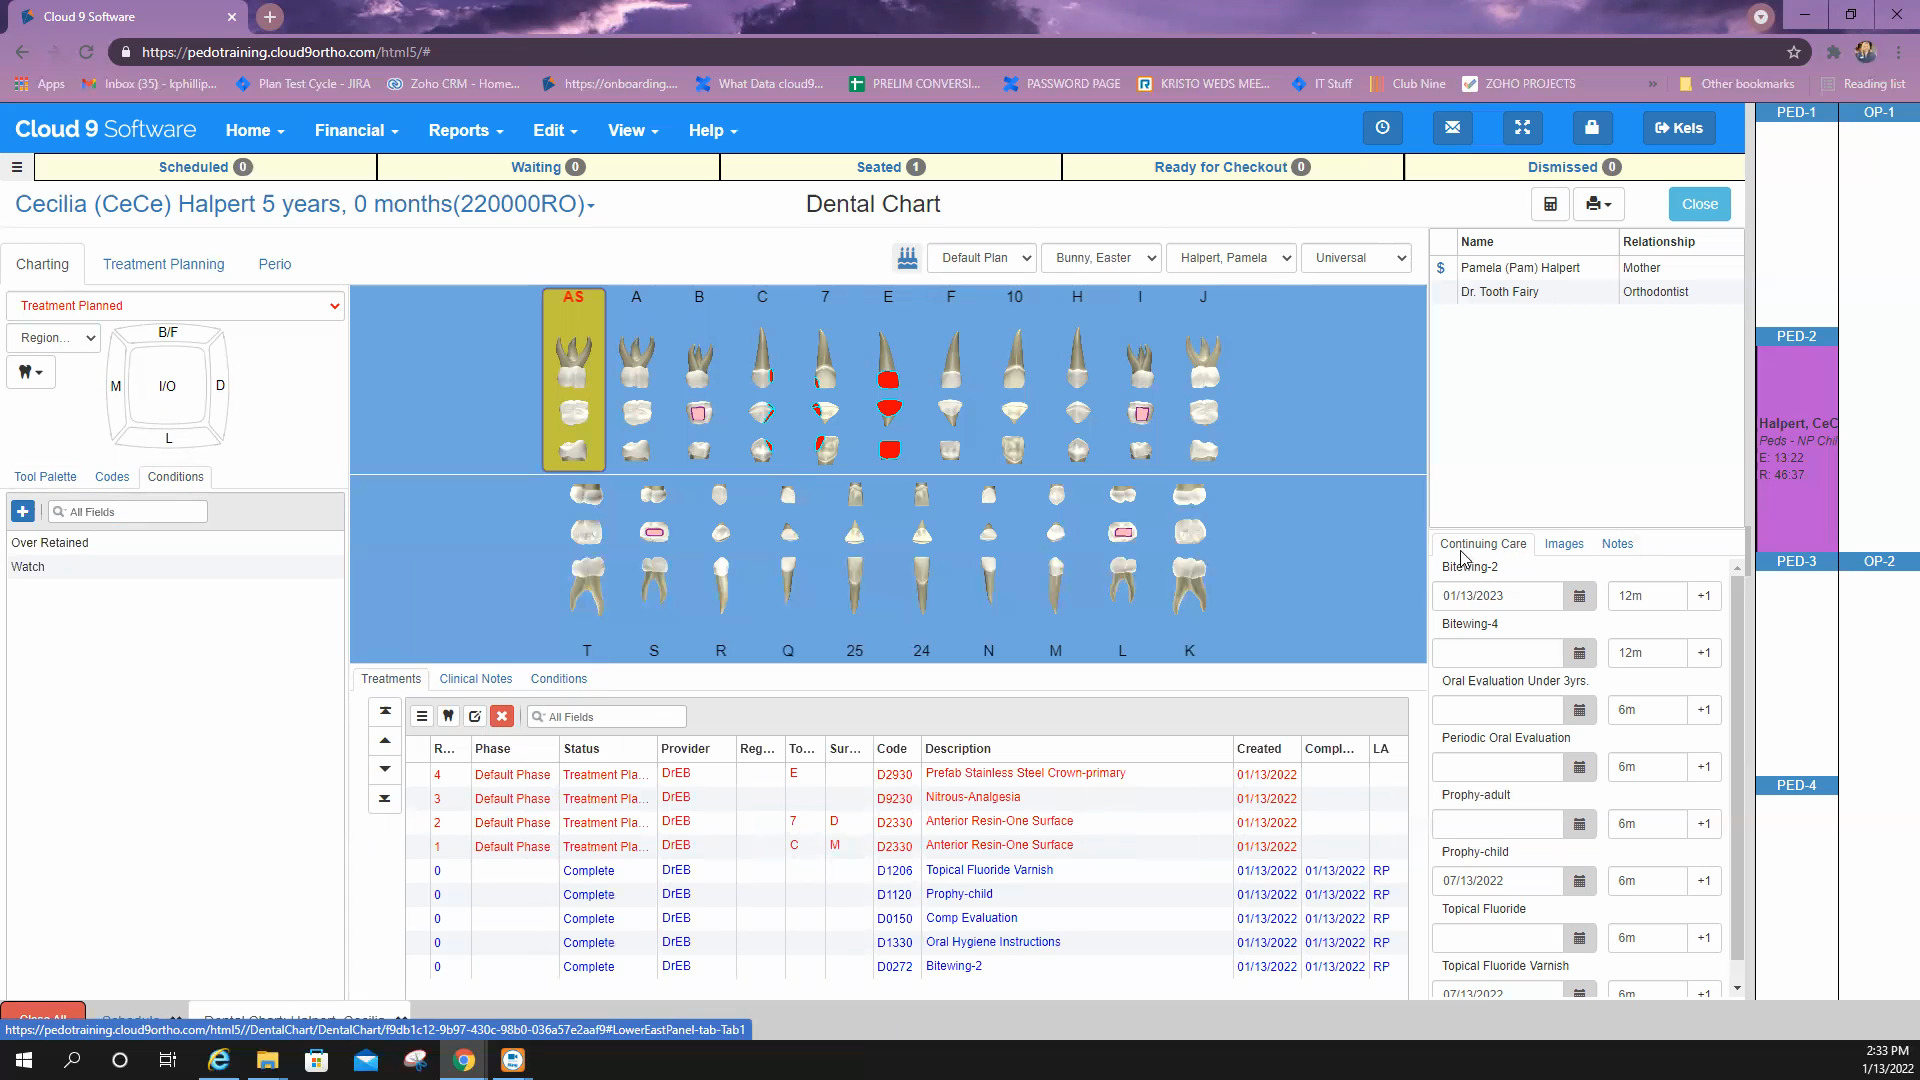The width and height of the screenshot is (1920, 1080).
Task: Switch to the Treatment Planning tab
Action: click(x=163, y=264)
